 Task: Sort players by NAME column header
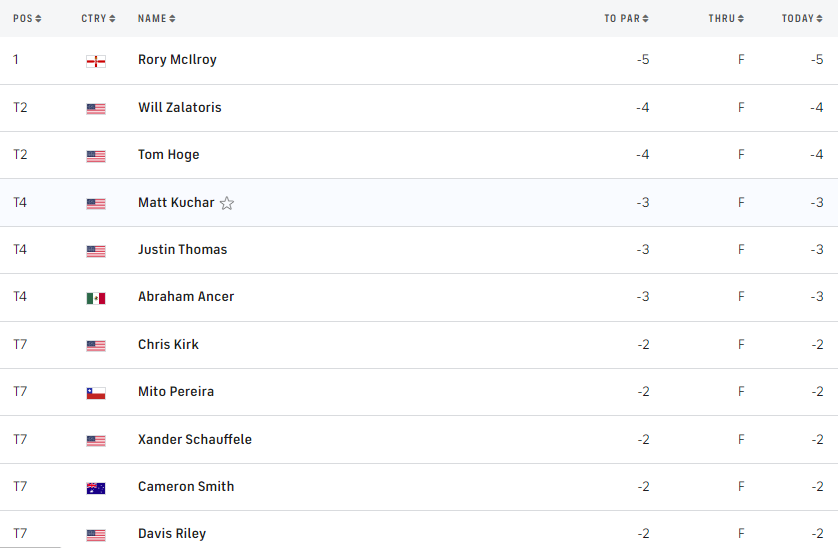point(156,18)
